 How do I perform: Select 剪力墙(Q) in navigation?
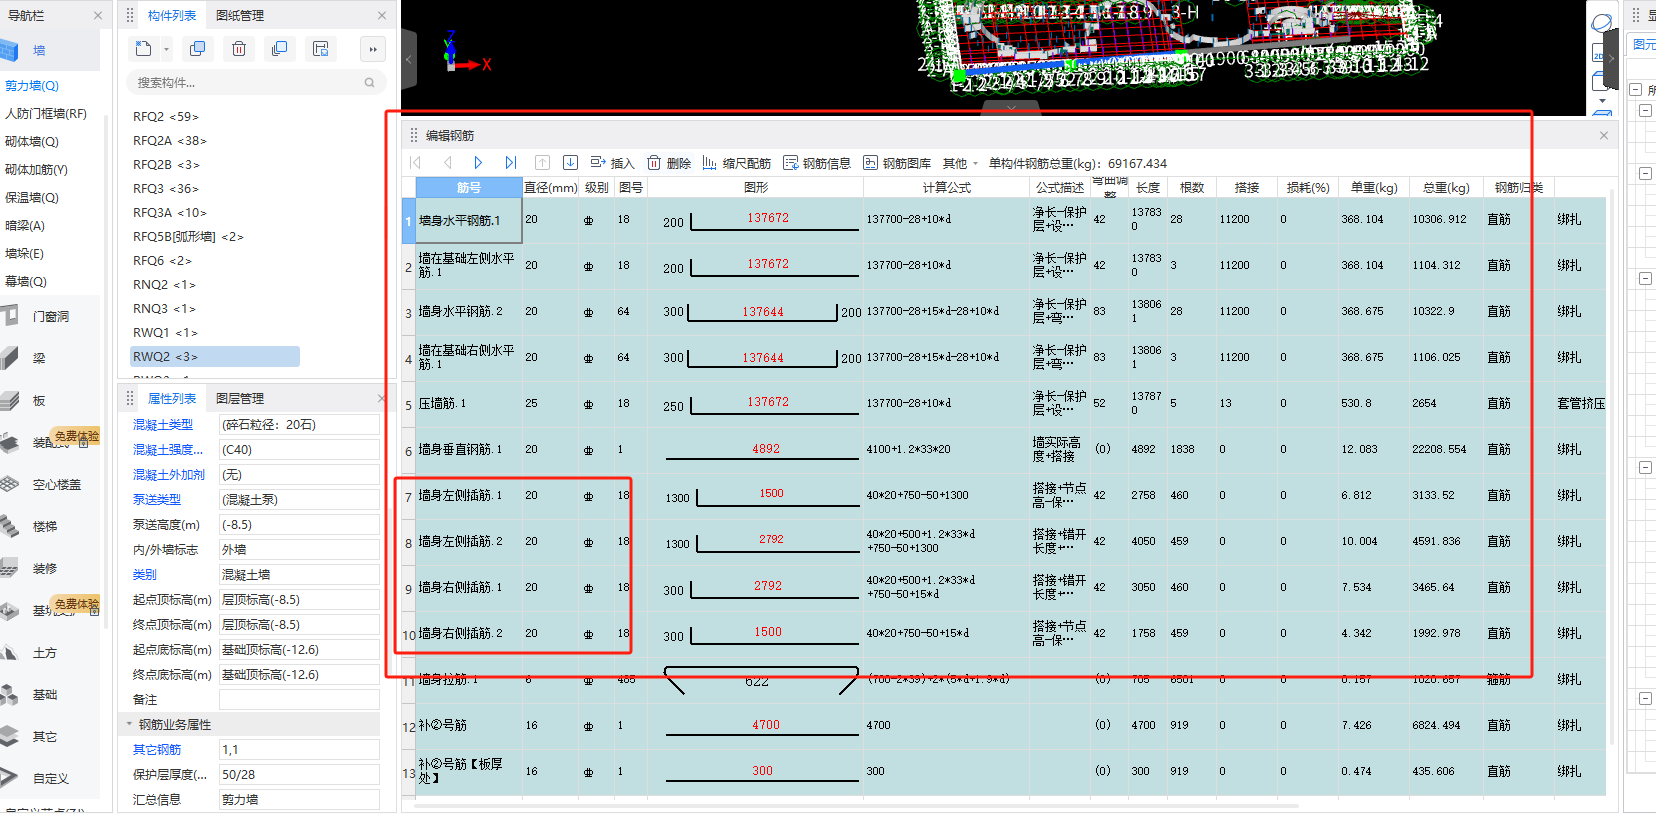pos(32,86)
